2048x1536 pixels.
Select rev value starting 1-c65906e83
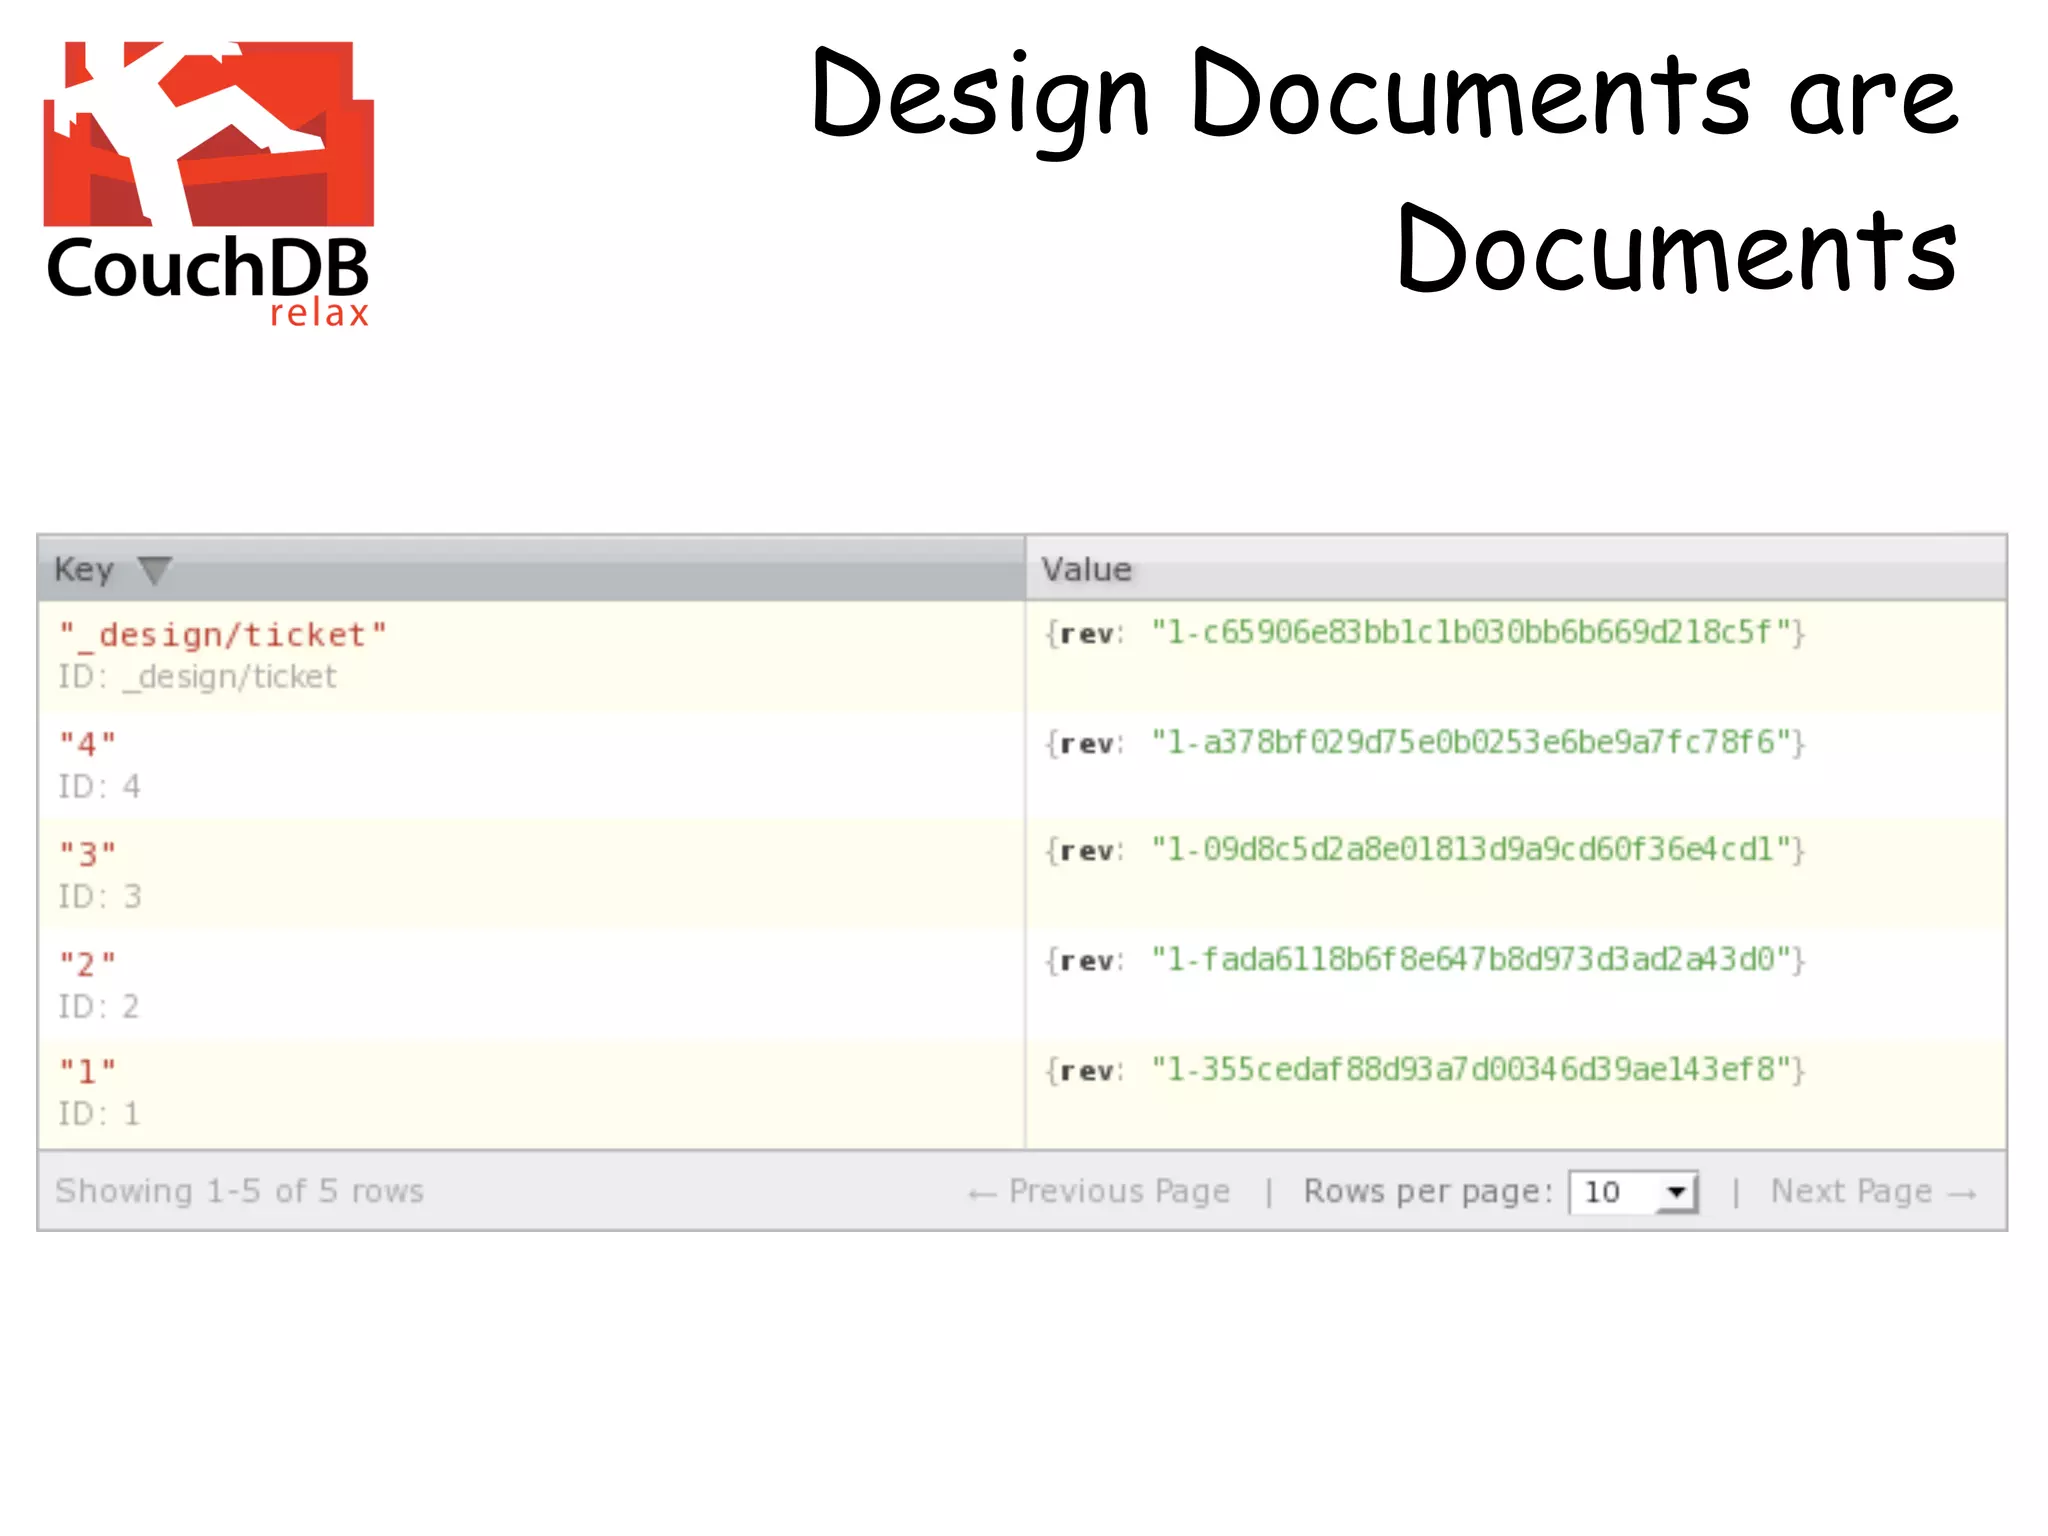click(1472, 633)
